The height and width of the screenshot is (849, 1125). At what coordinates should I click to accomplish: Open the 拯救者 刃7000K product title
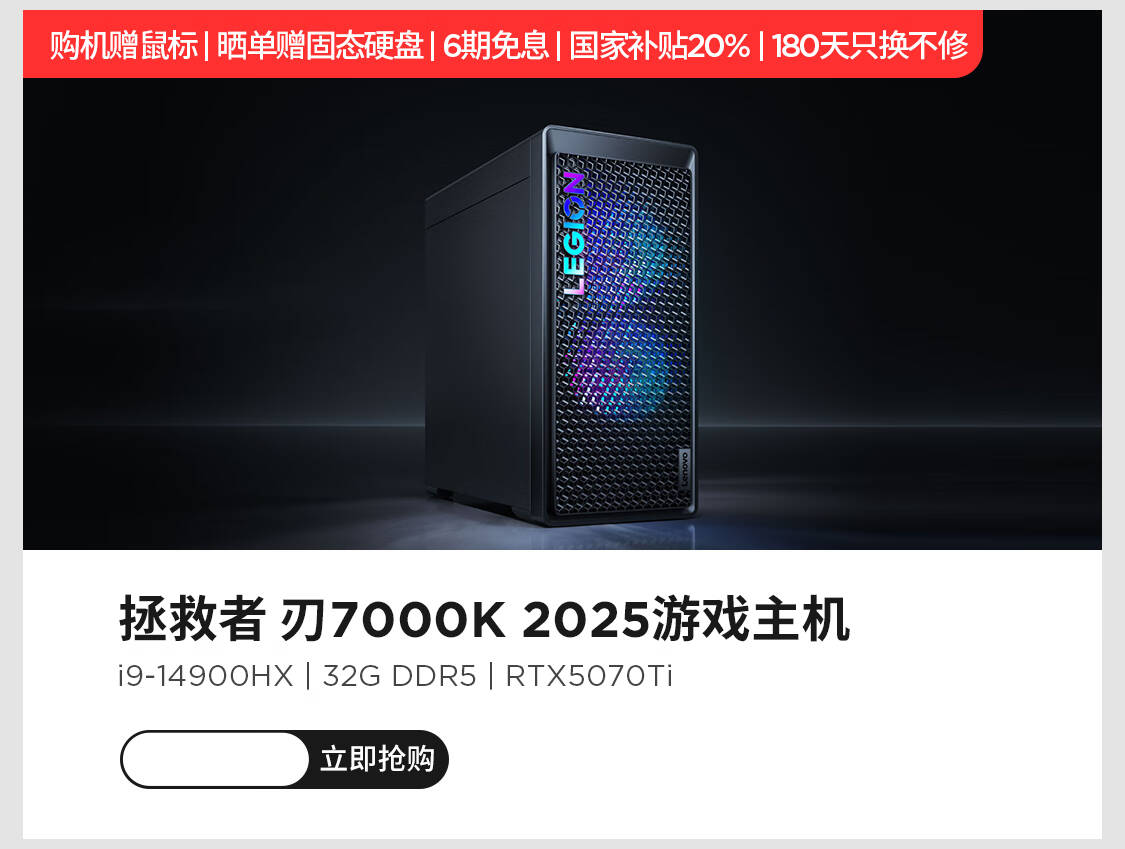click(x=485, y=619)
